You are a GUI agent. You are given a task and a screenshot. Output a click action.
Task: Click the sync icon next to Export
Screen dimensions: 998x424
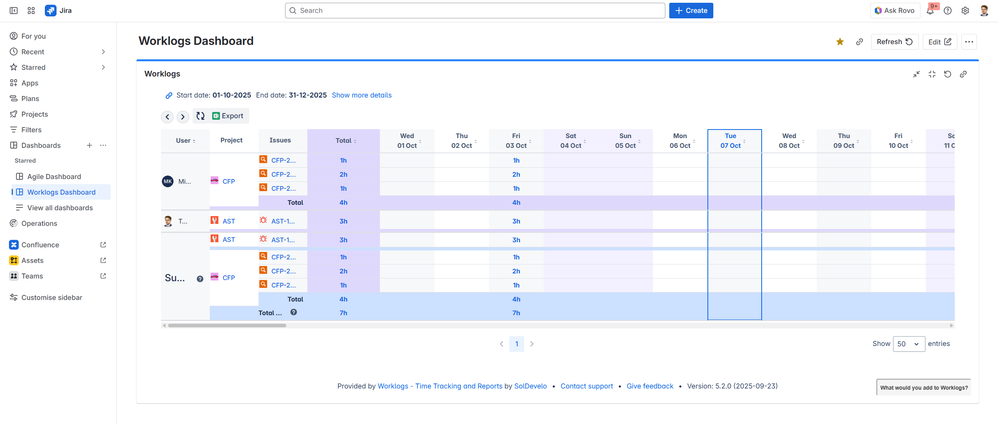point(200,116)
